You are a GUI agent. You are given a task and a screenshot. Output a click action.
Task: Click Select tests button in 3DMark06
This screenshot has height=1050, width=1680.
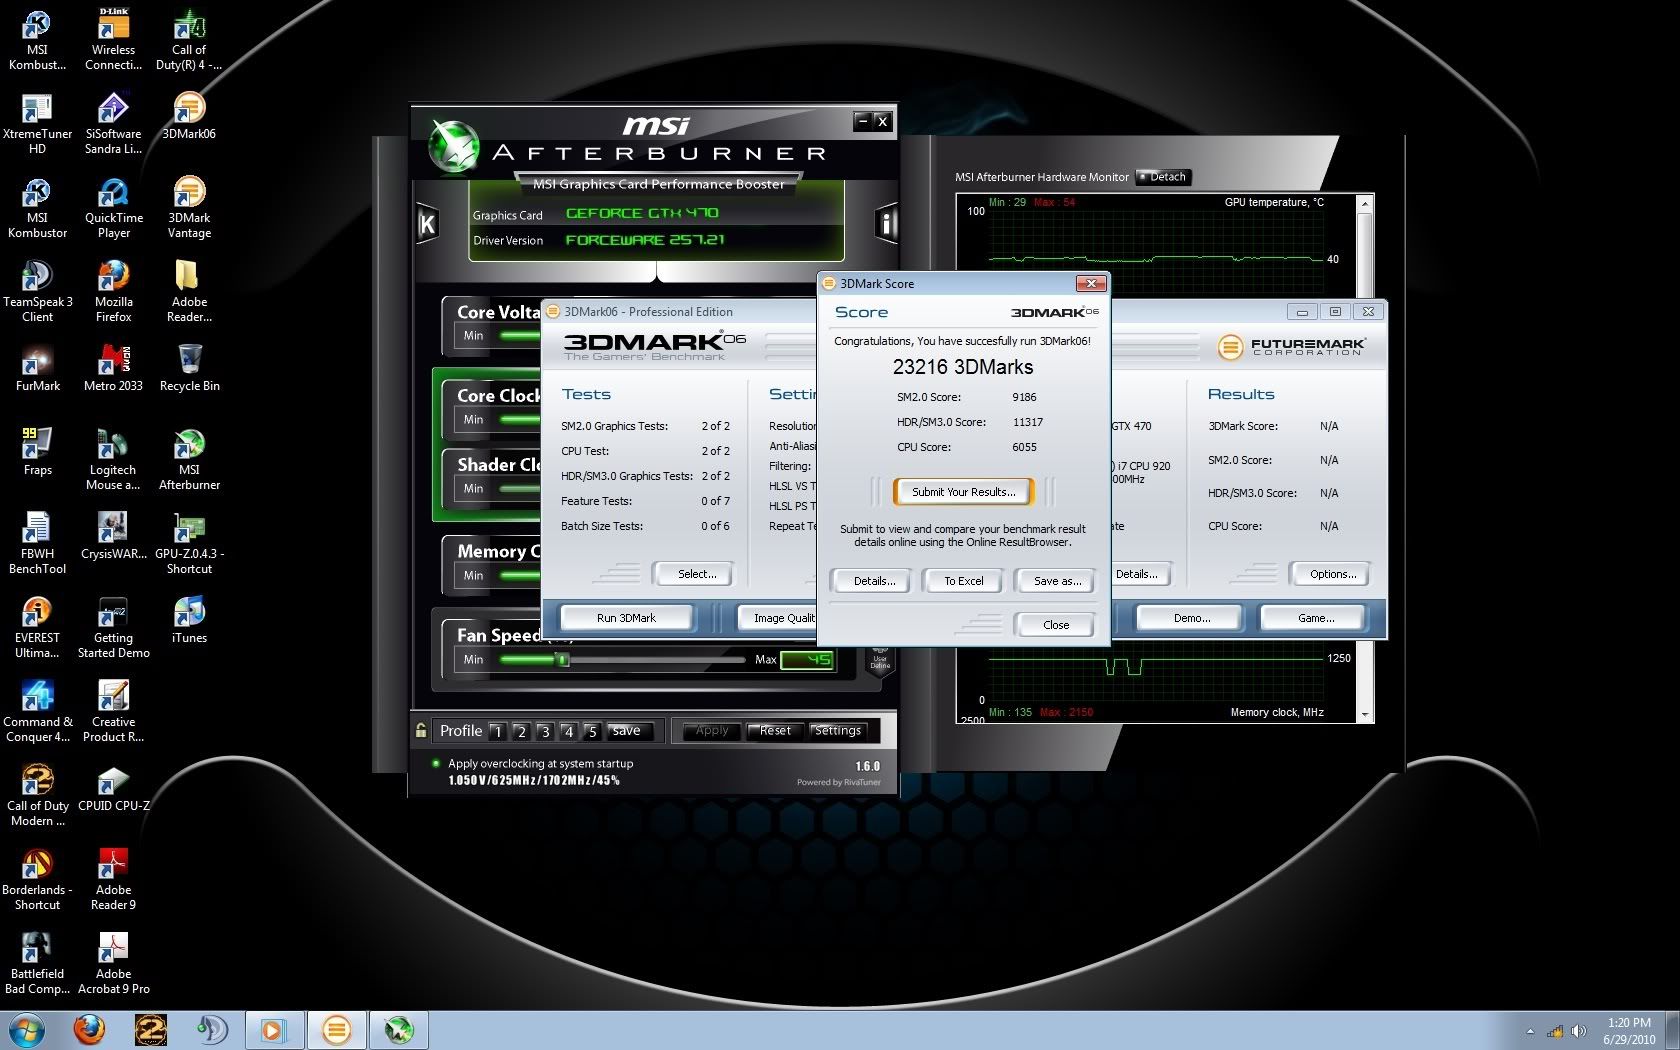(693, 574)
